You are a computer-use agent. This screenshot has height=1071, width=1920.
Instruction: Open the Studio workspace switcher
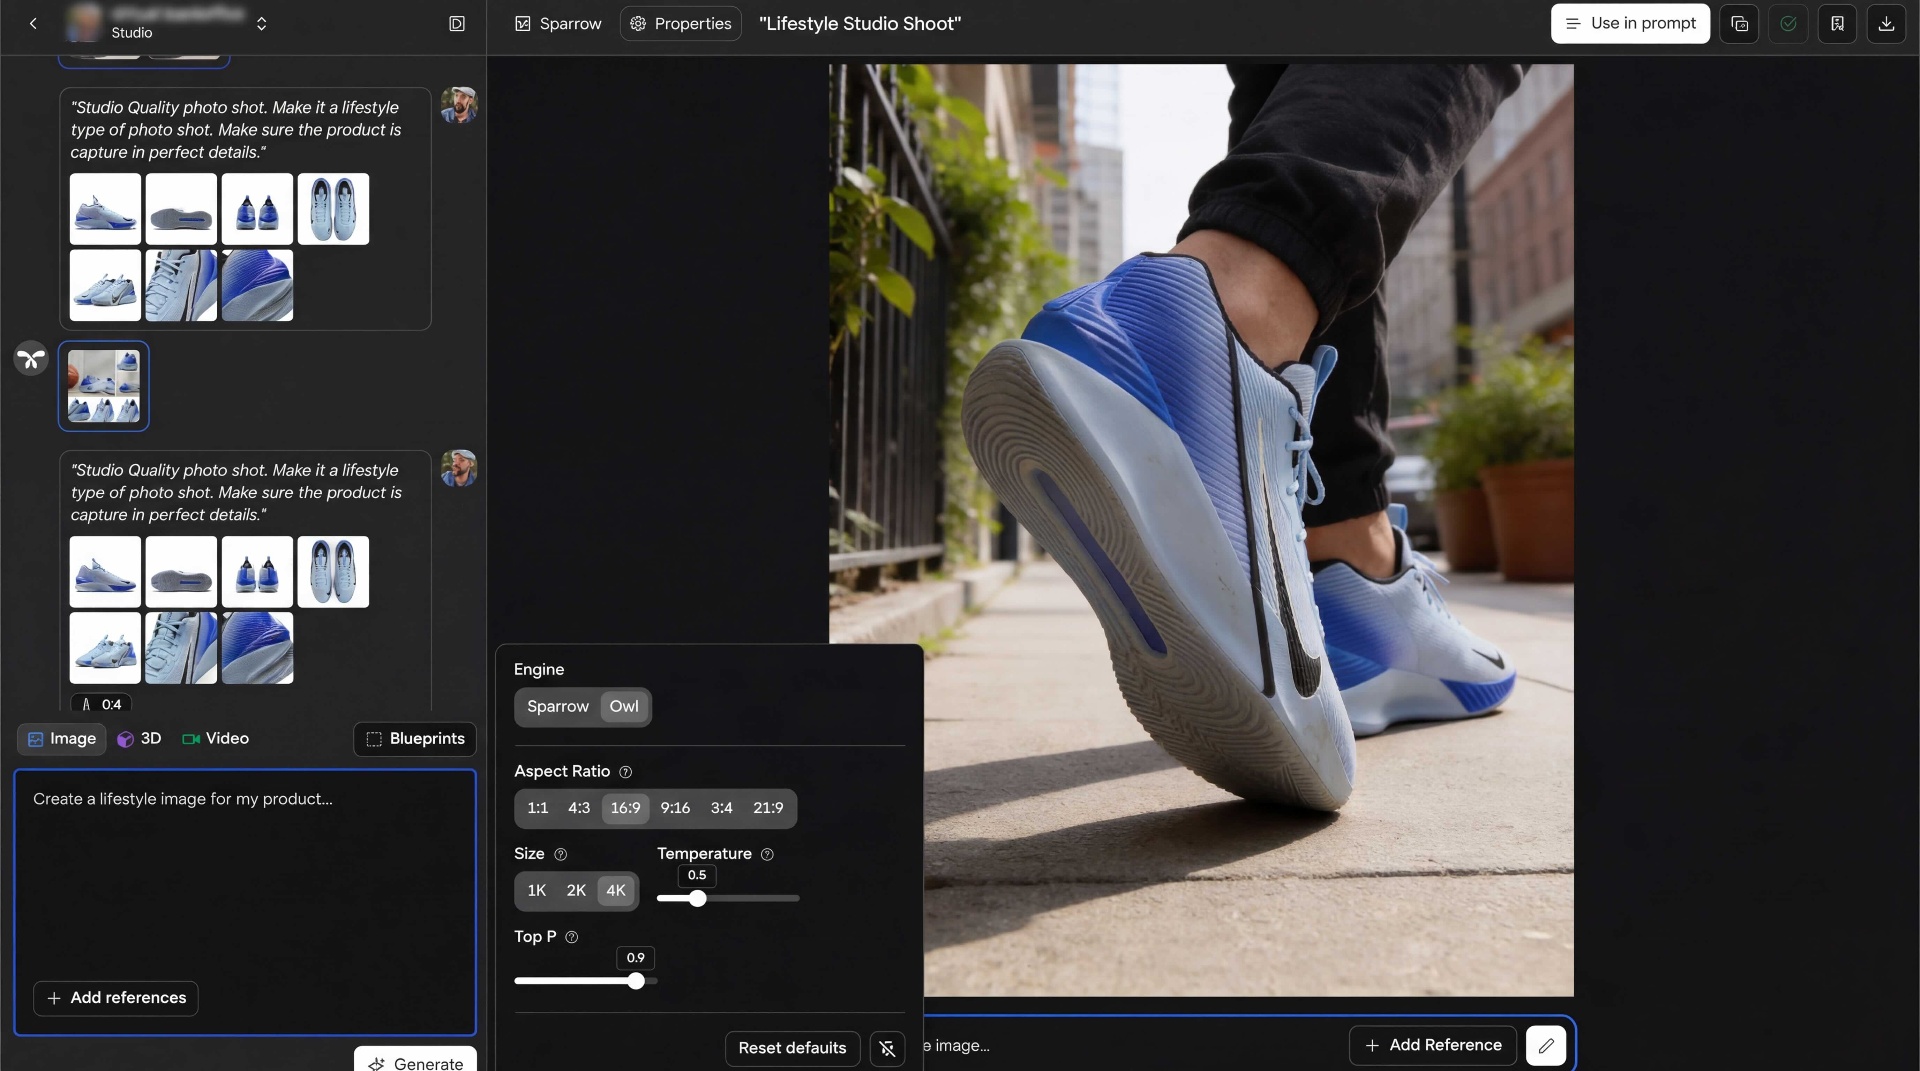point(261,23)
